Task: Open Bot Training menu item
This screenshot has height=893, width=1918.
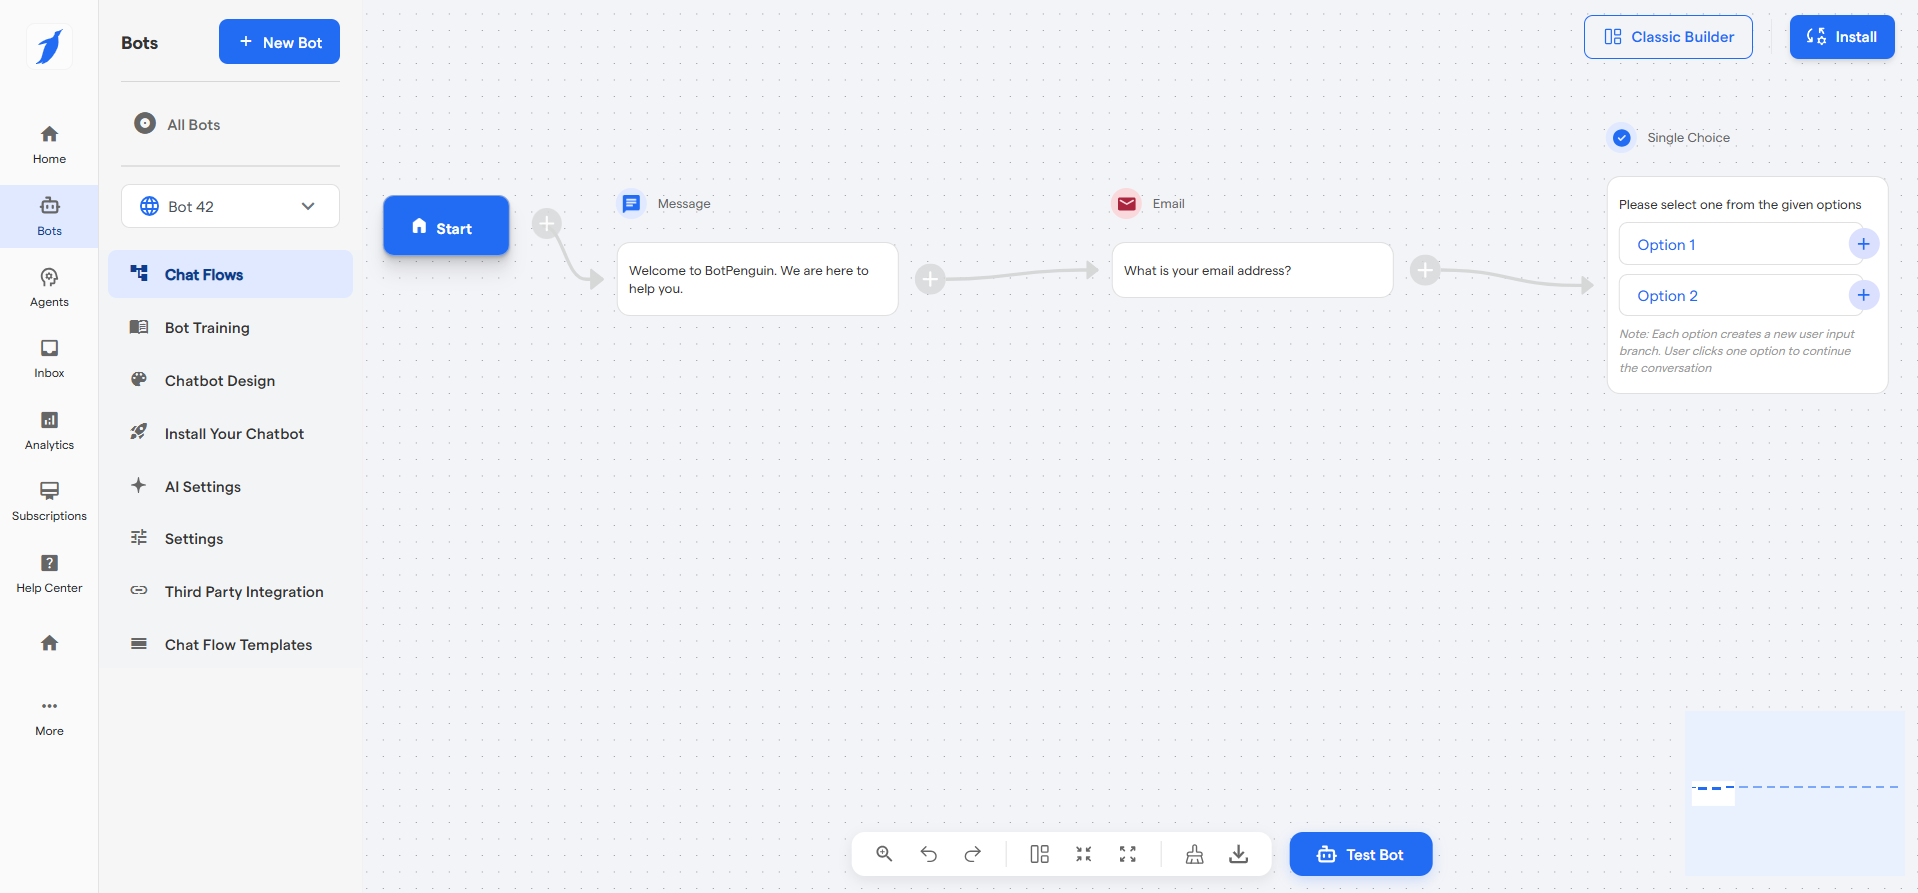Action: point(207,328)
